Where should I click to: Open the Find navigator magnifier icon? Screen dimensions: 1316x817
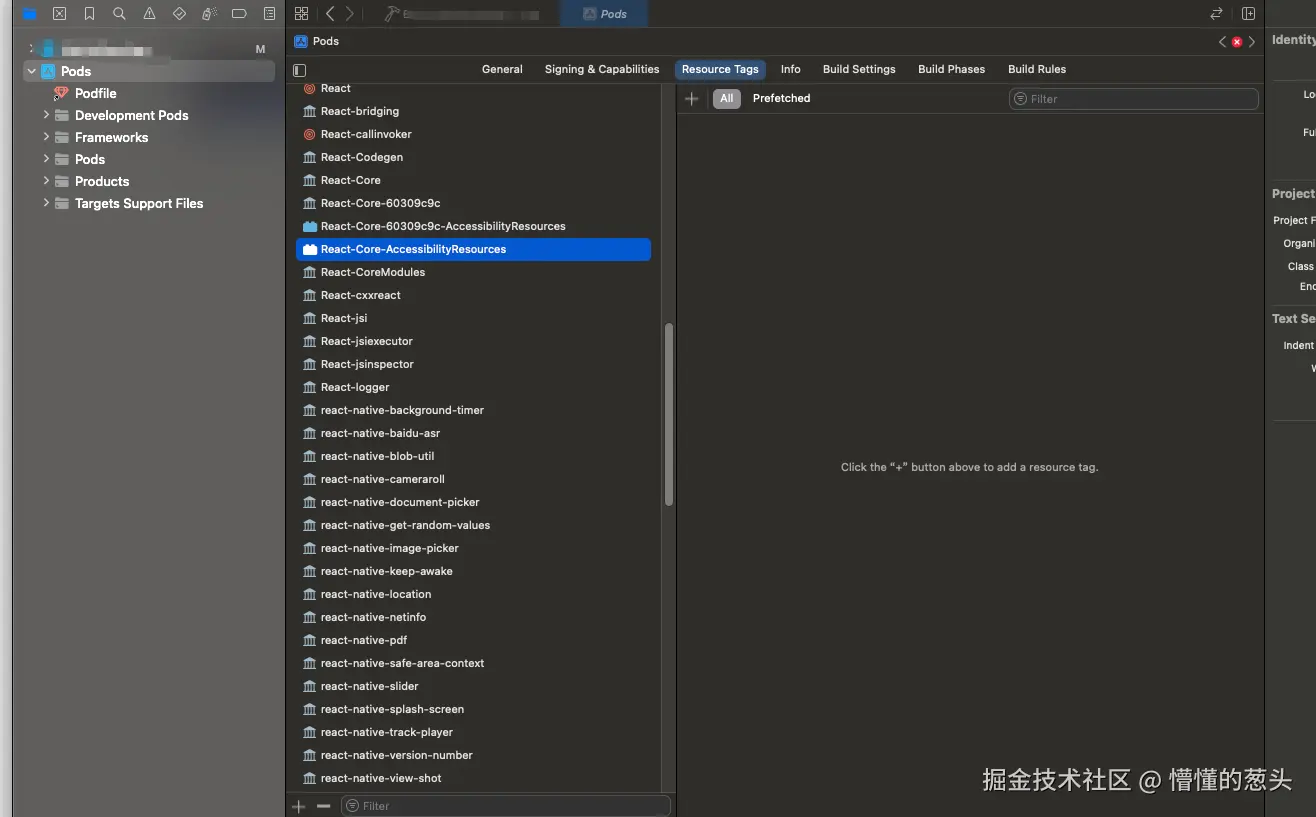[120, 14]
